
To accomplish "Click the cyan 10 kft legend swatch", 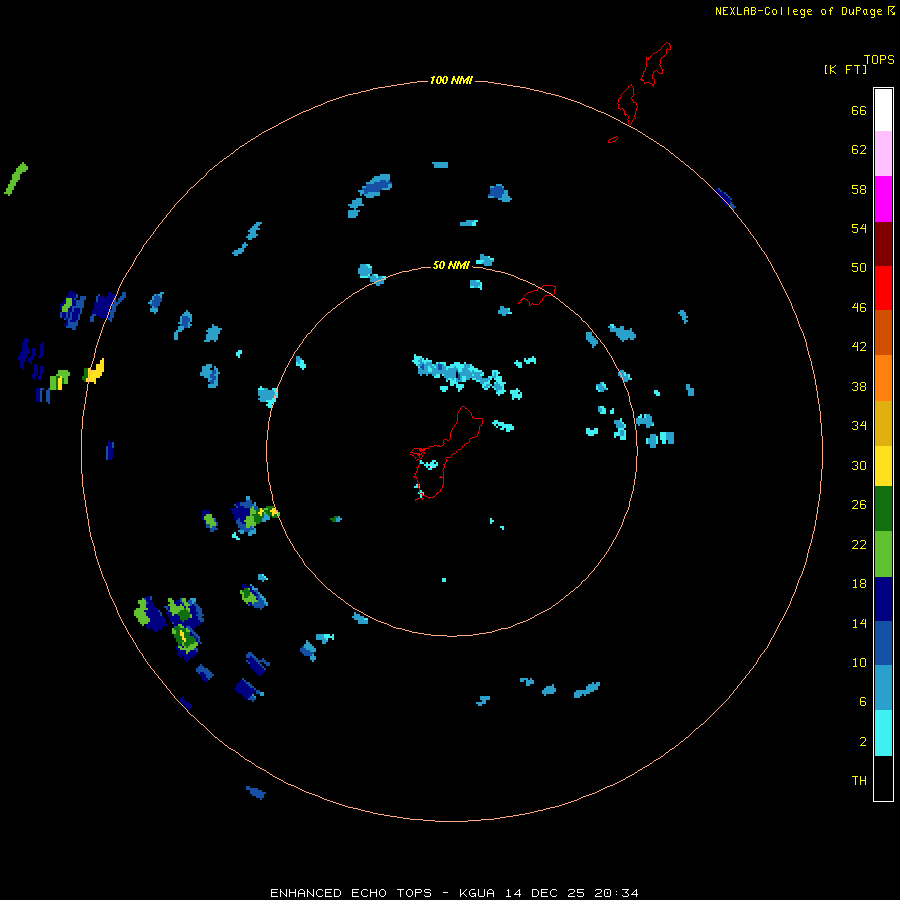I will [x=883, y=733].
